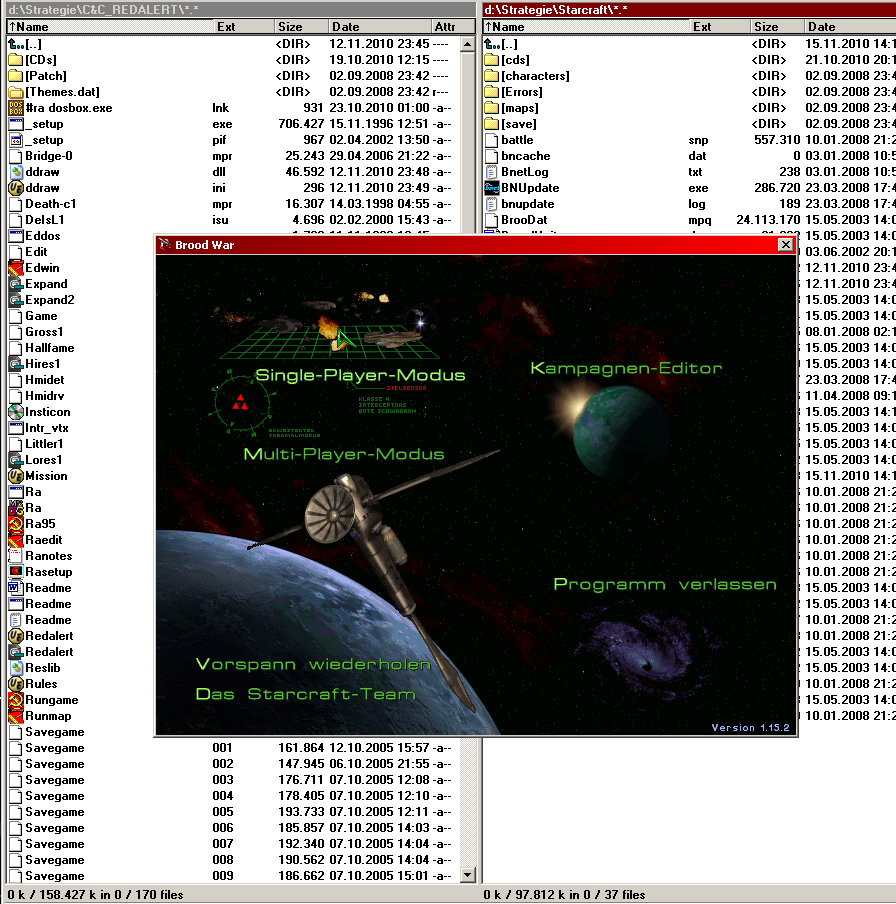
Task: Select the Redalert ini file icon
Action: pos(16,636)
